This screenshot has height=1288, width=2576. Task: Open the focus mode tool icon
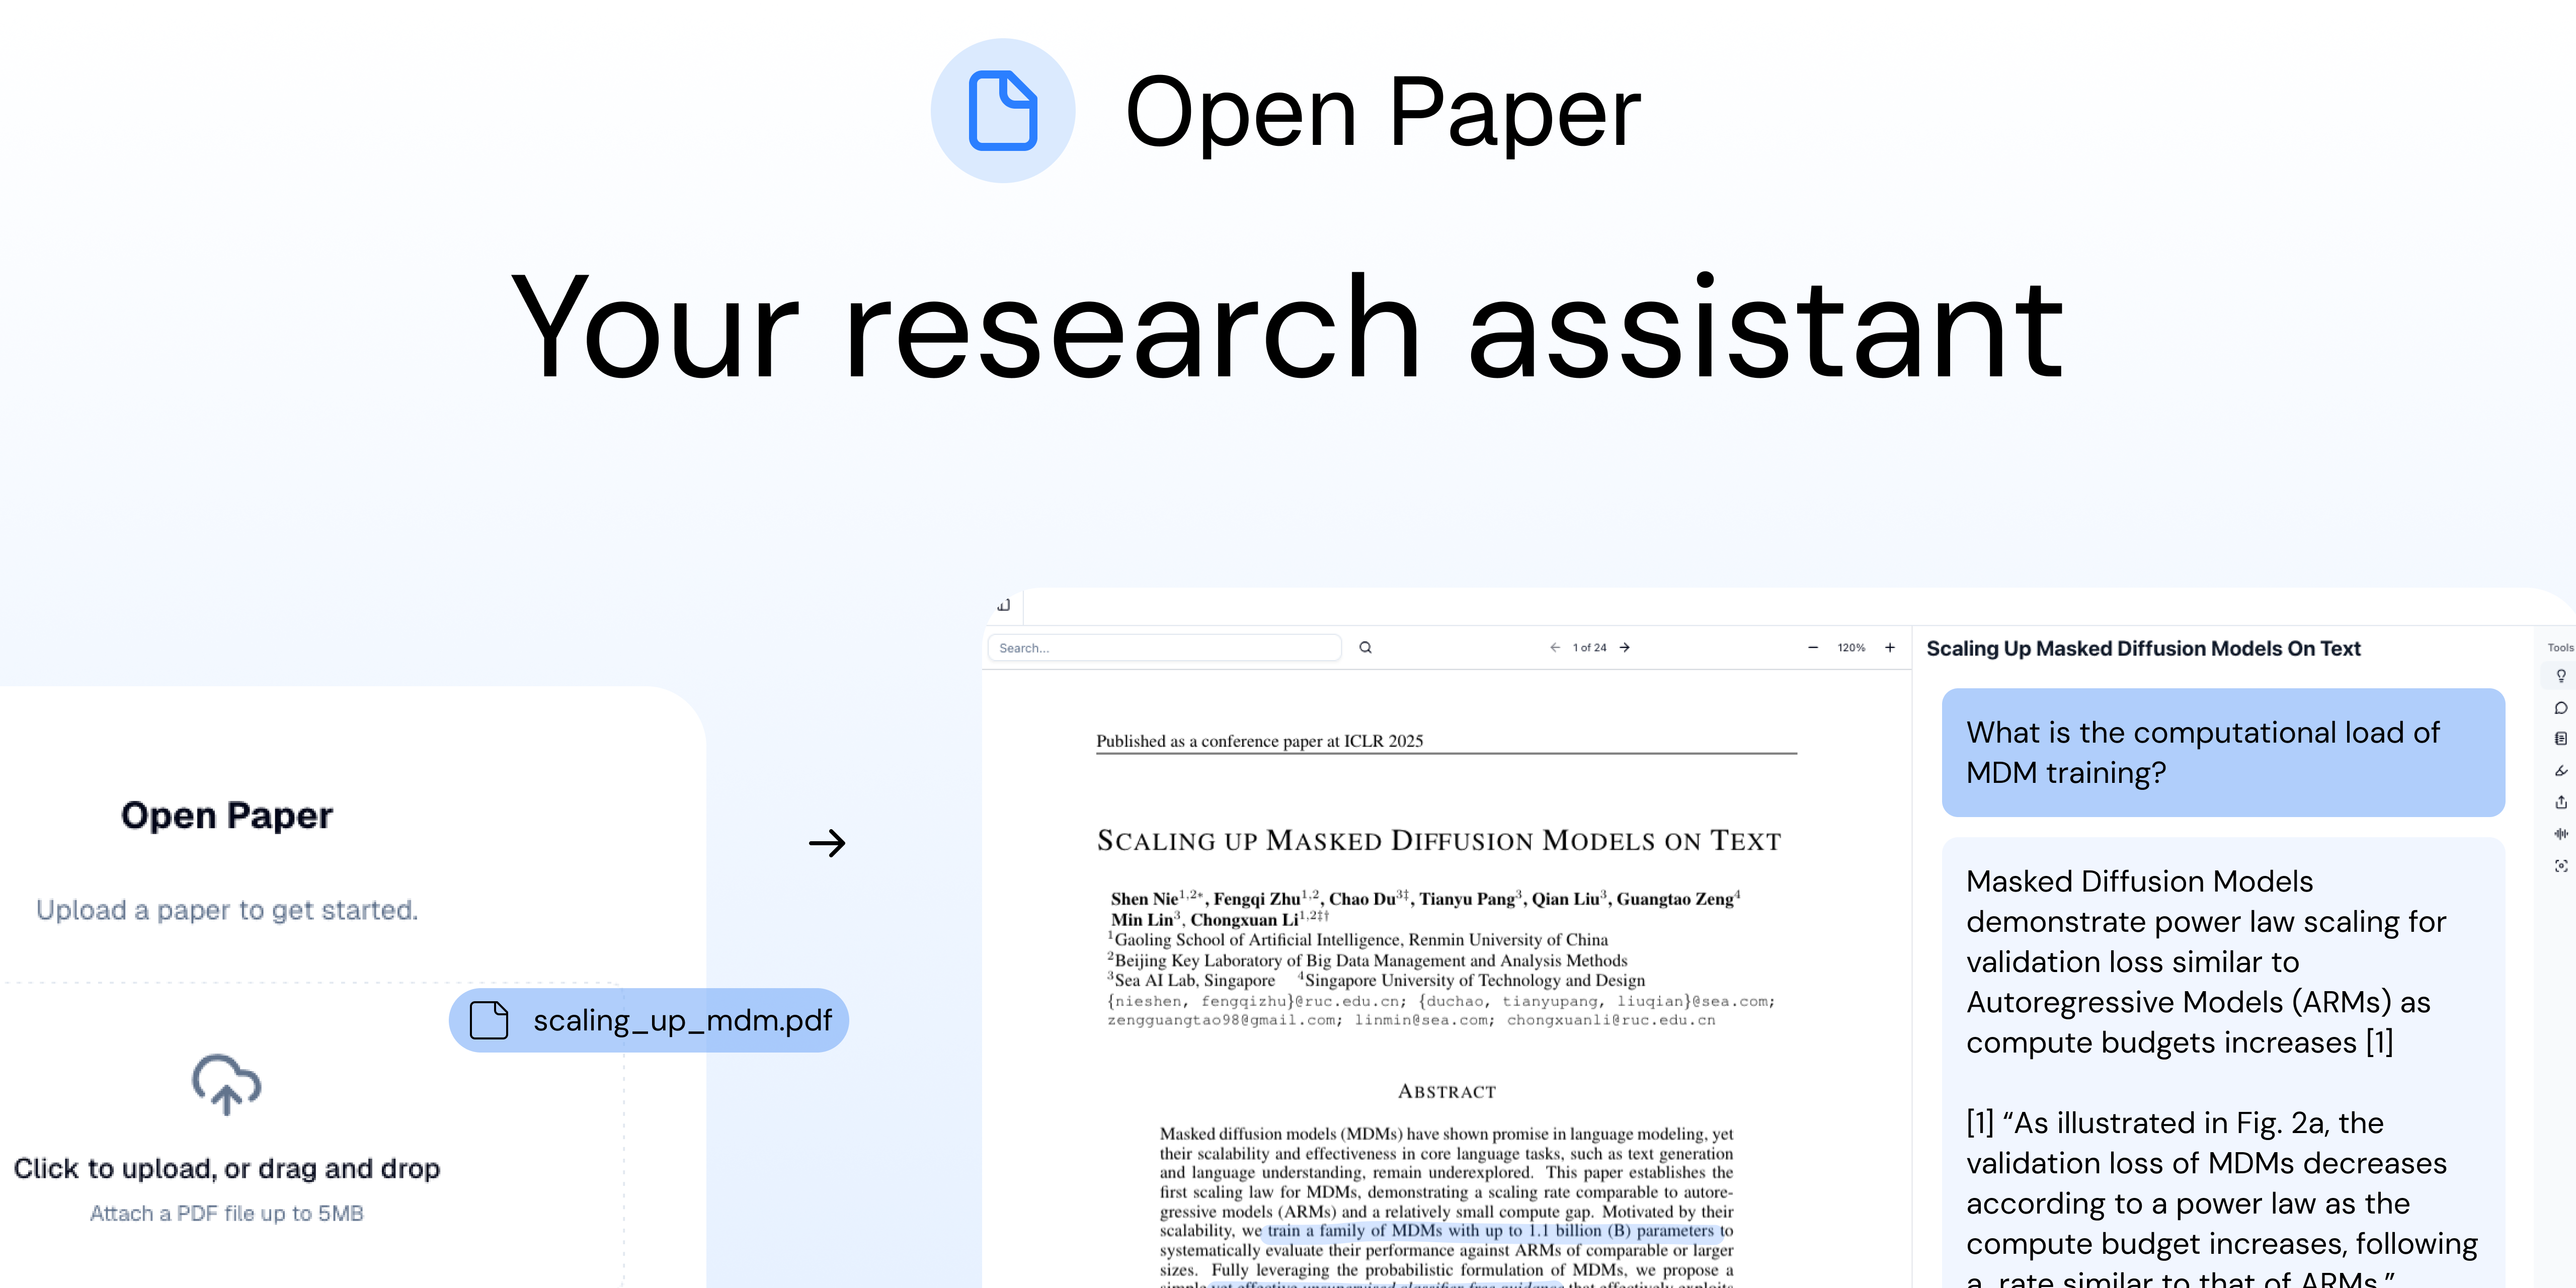pyautogui.click(x=2561, y=865)
